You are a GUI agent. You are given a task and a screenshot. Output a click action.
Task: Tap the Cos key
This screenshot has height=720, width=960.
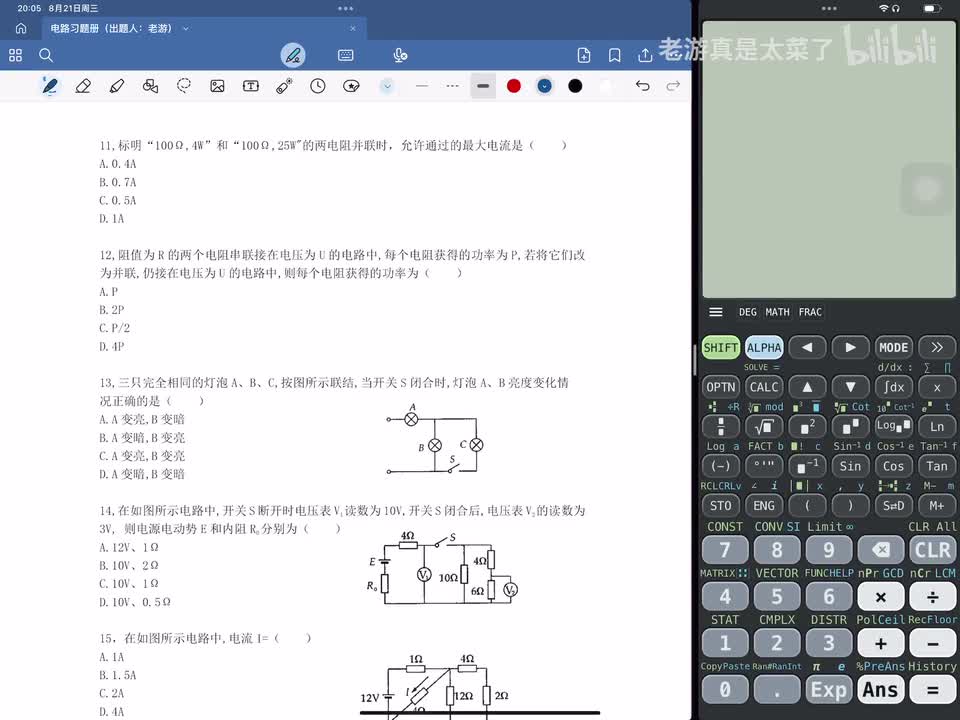[893, 466]
